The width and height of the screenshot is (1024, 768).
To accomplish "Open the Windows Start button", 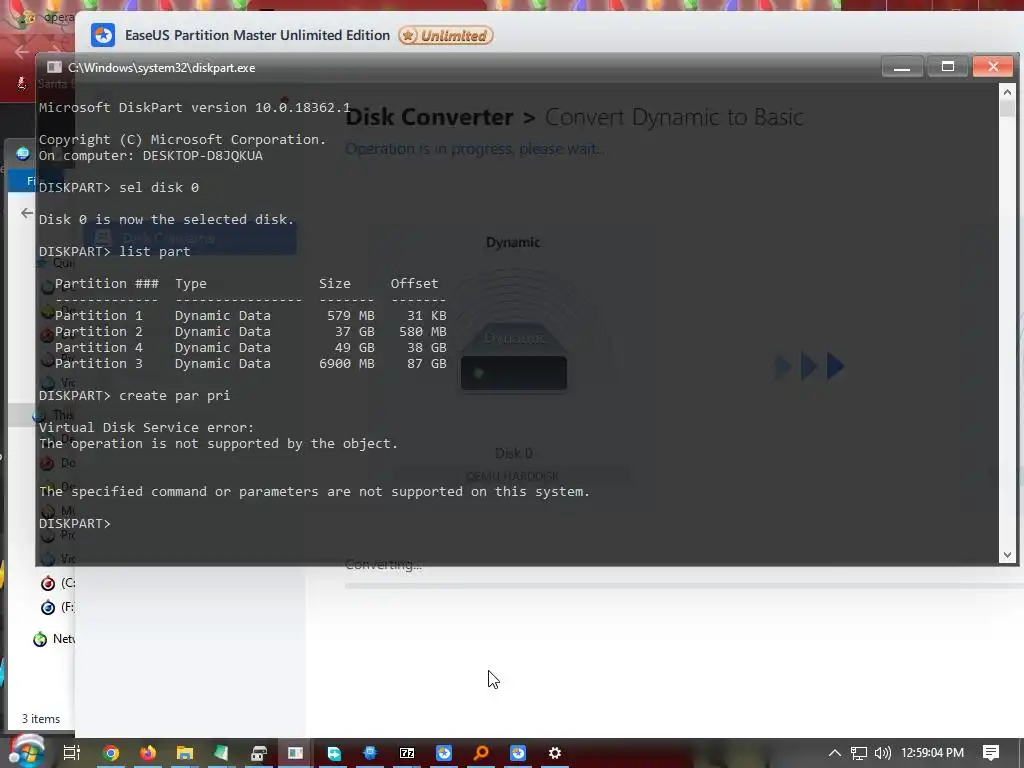I will (26, 751).
